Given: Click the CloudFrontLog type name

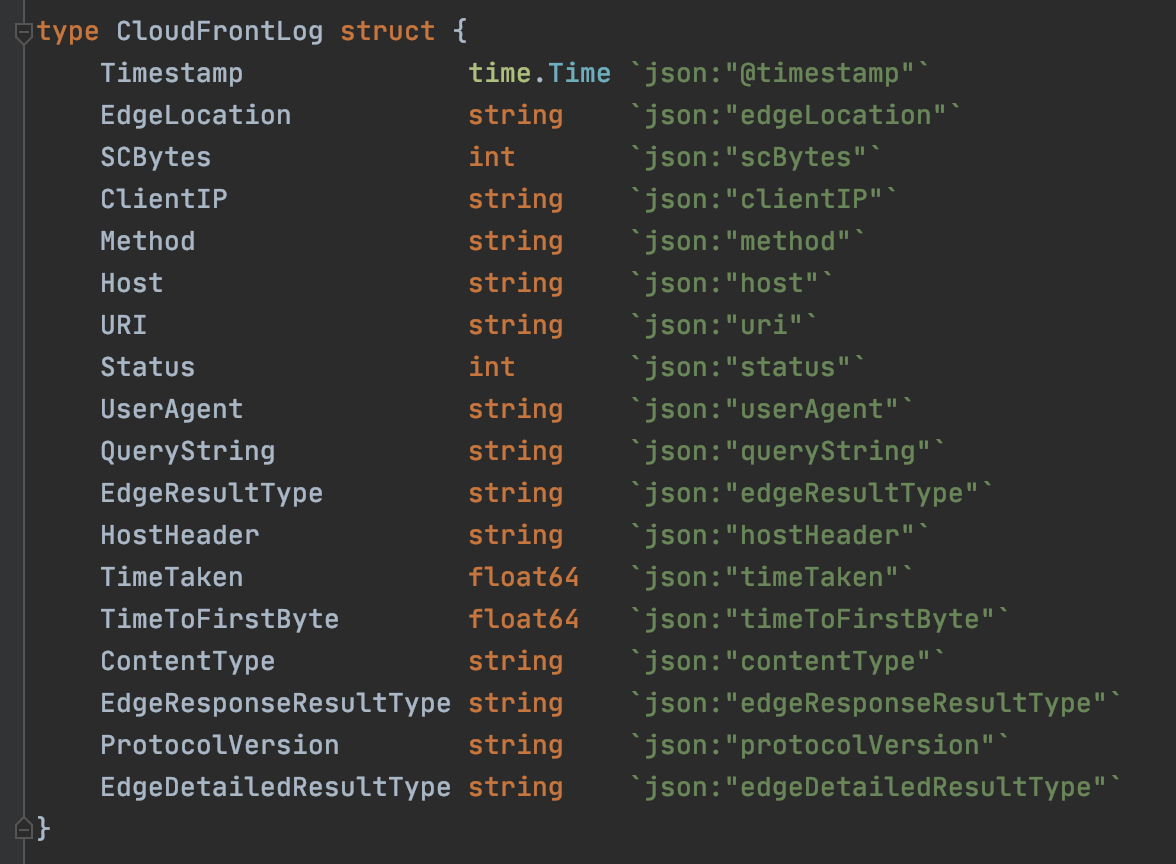Looking at the screenshot, I should click(220, 32).
